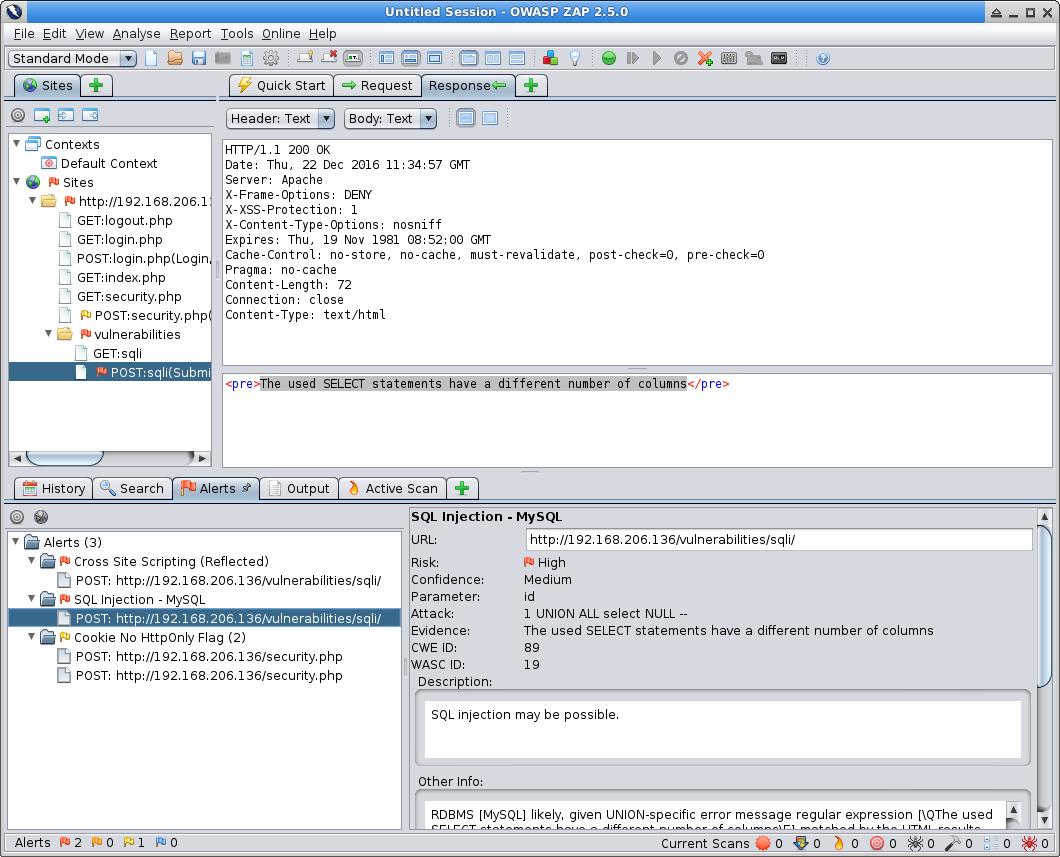Open a saved session with the folder icon

click(175, 58)
